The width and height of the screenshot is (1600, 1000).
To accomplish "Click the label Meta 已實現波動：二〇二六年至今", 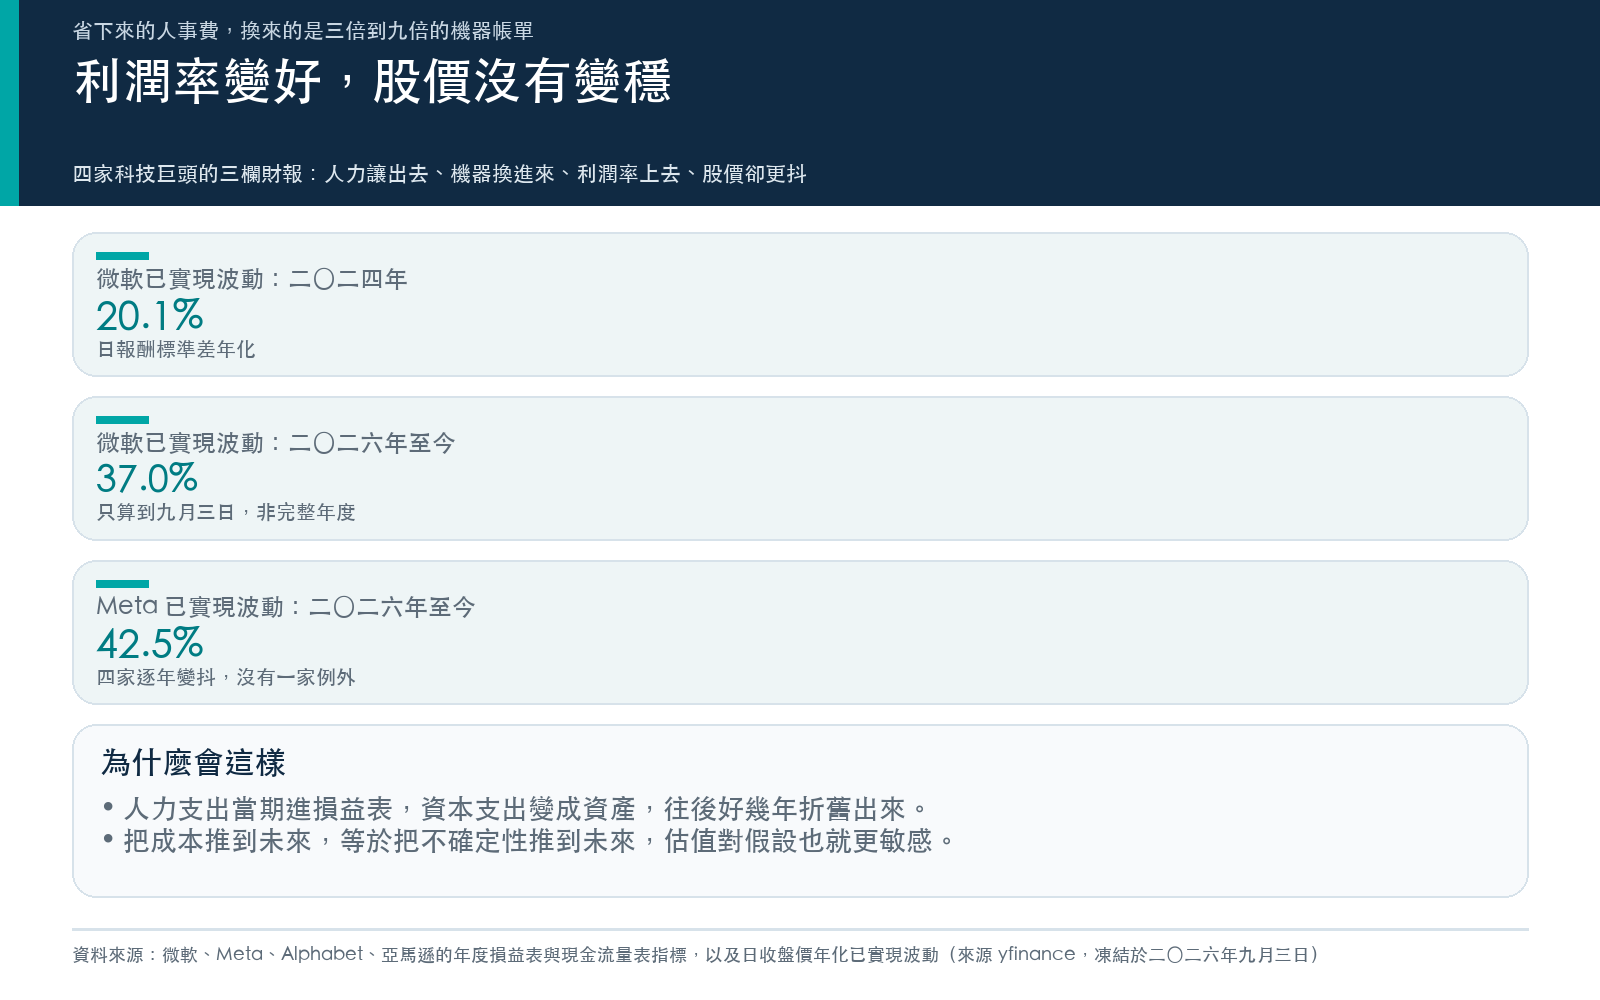I will click(x=286, y=607).
